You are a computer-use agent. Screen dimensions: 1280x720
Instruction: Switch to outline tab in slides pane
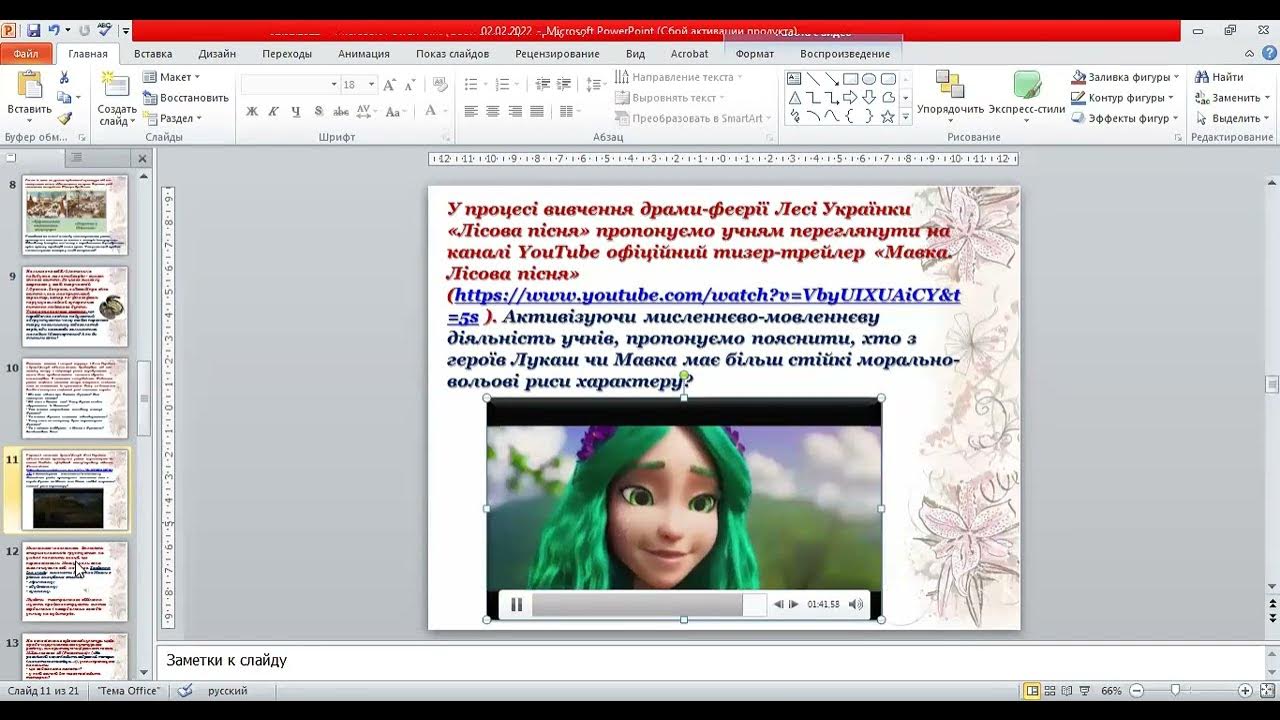coord(76,158)
